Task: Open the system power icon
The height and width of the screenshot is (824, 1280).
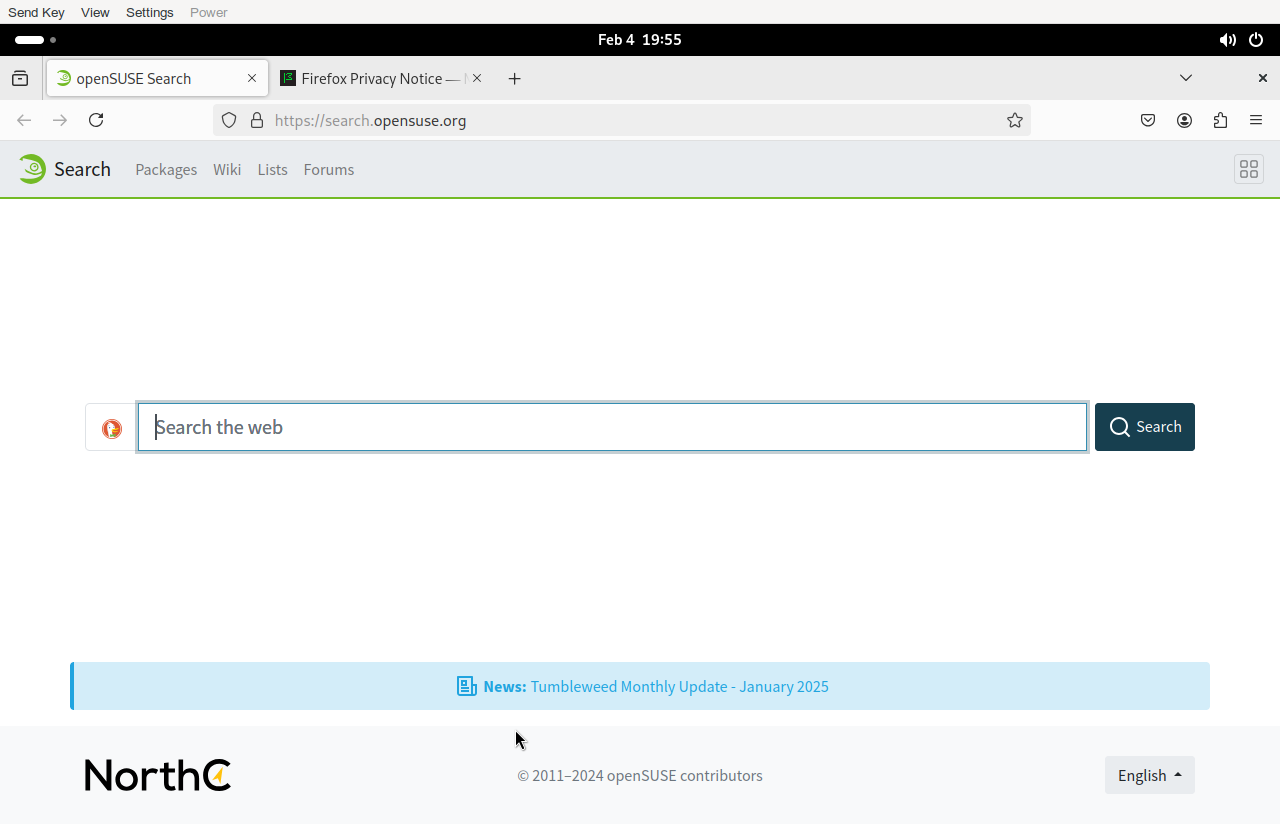Action: 1256,40
